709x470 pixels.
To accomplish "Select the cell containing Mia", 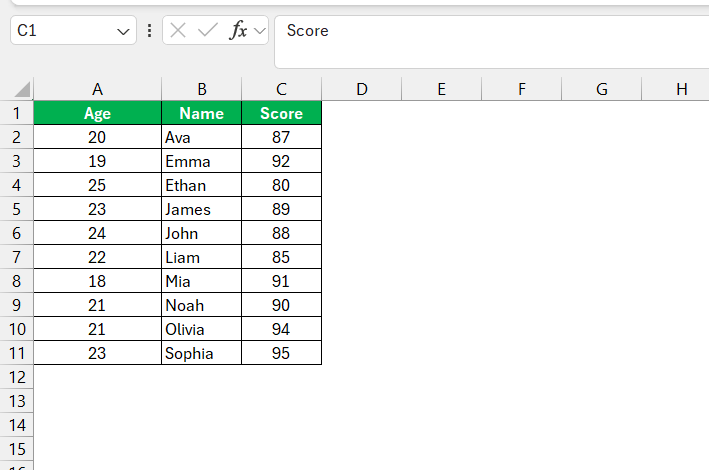I will (202, 281).
